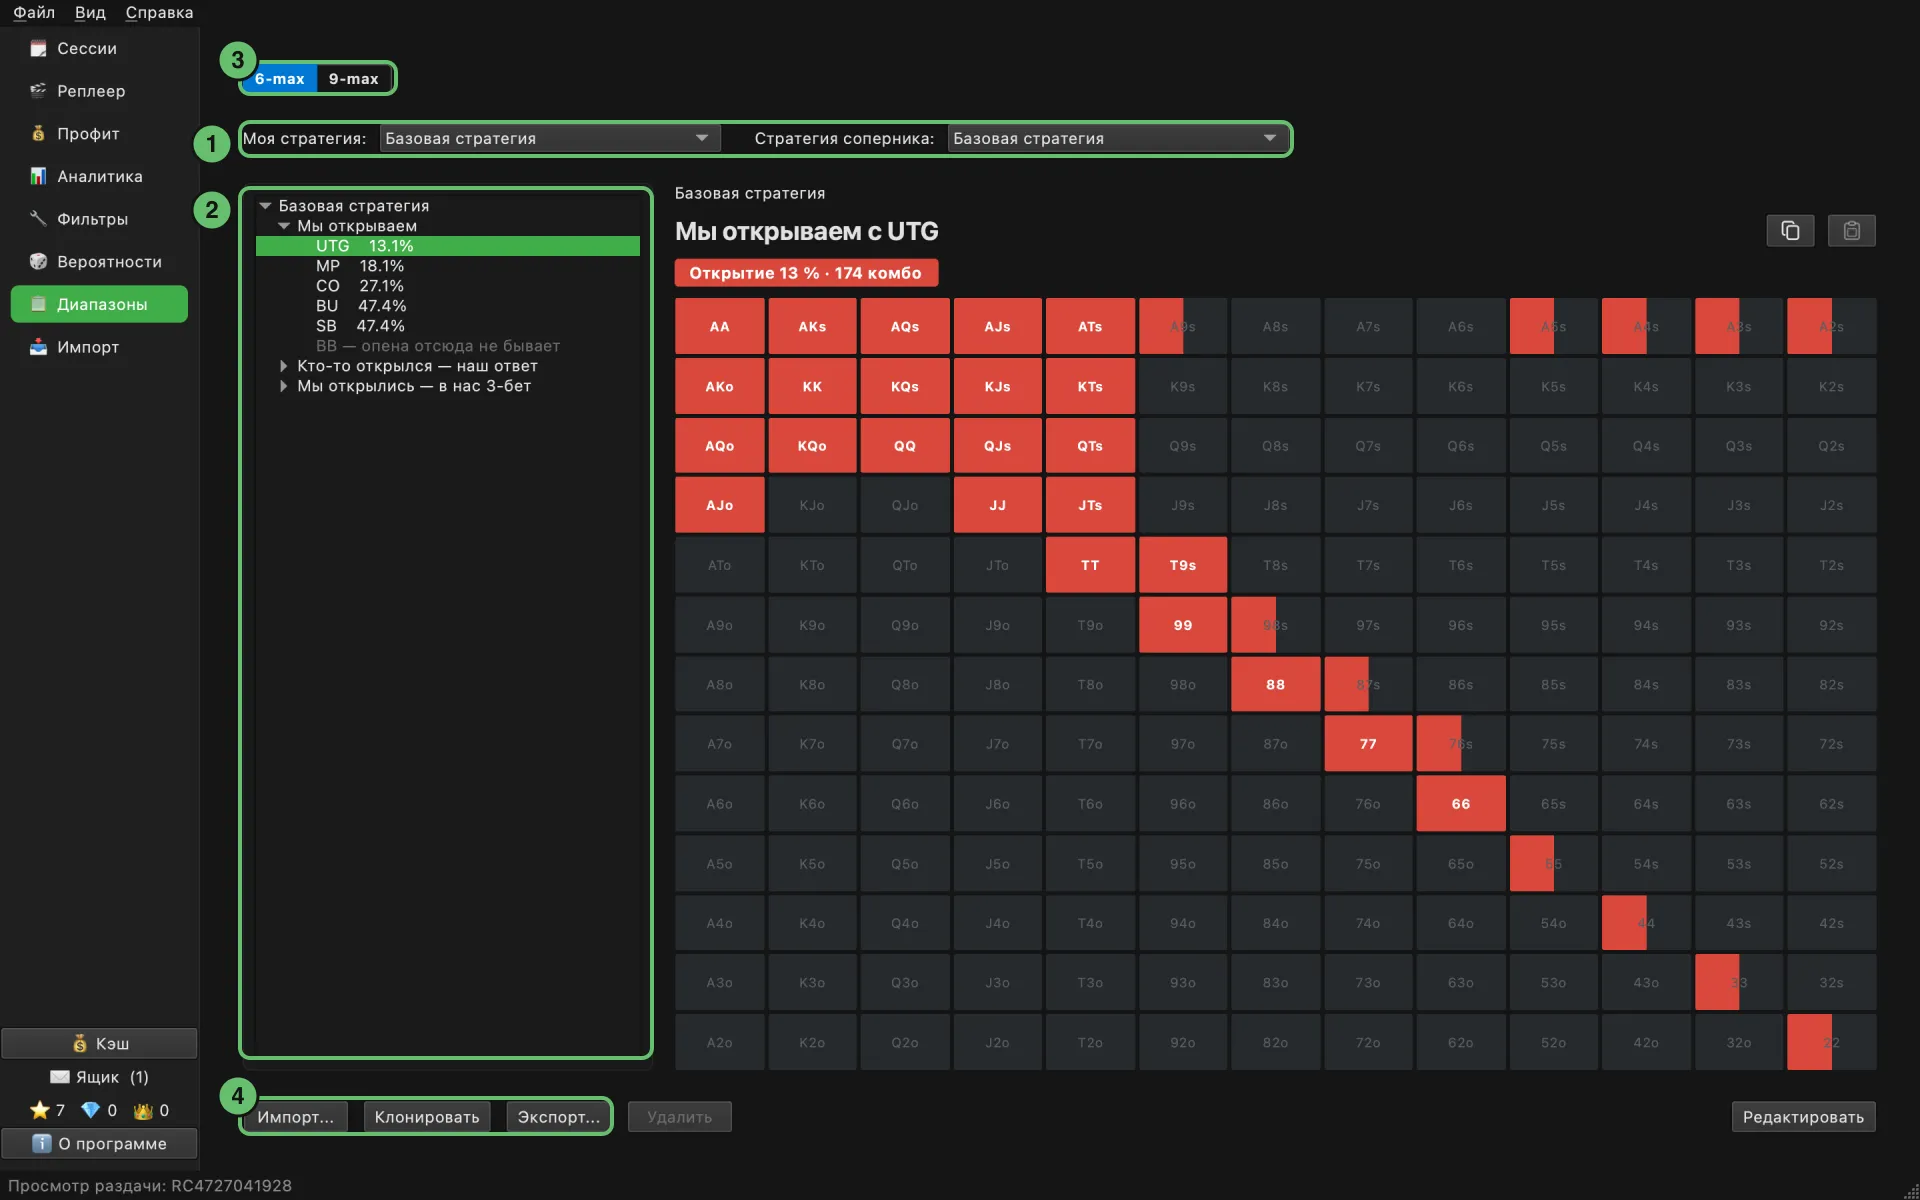
Task: Click the money bag icon on Кэш
Action: (x=80, y=1043)
